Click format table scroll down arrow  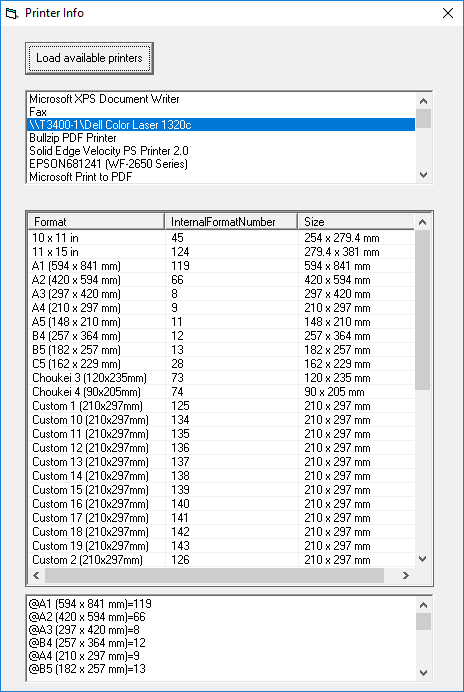coord(423,559)
